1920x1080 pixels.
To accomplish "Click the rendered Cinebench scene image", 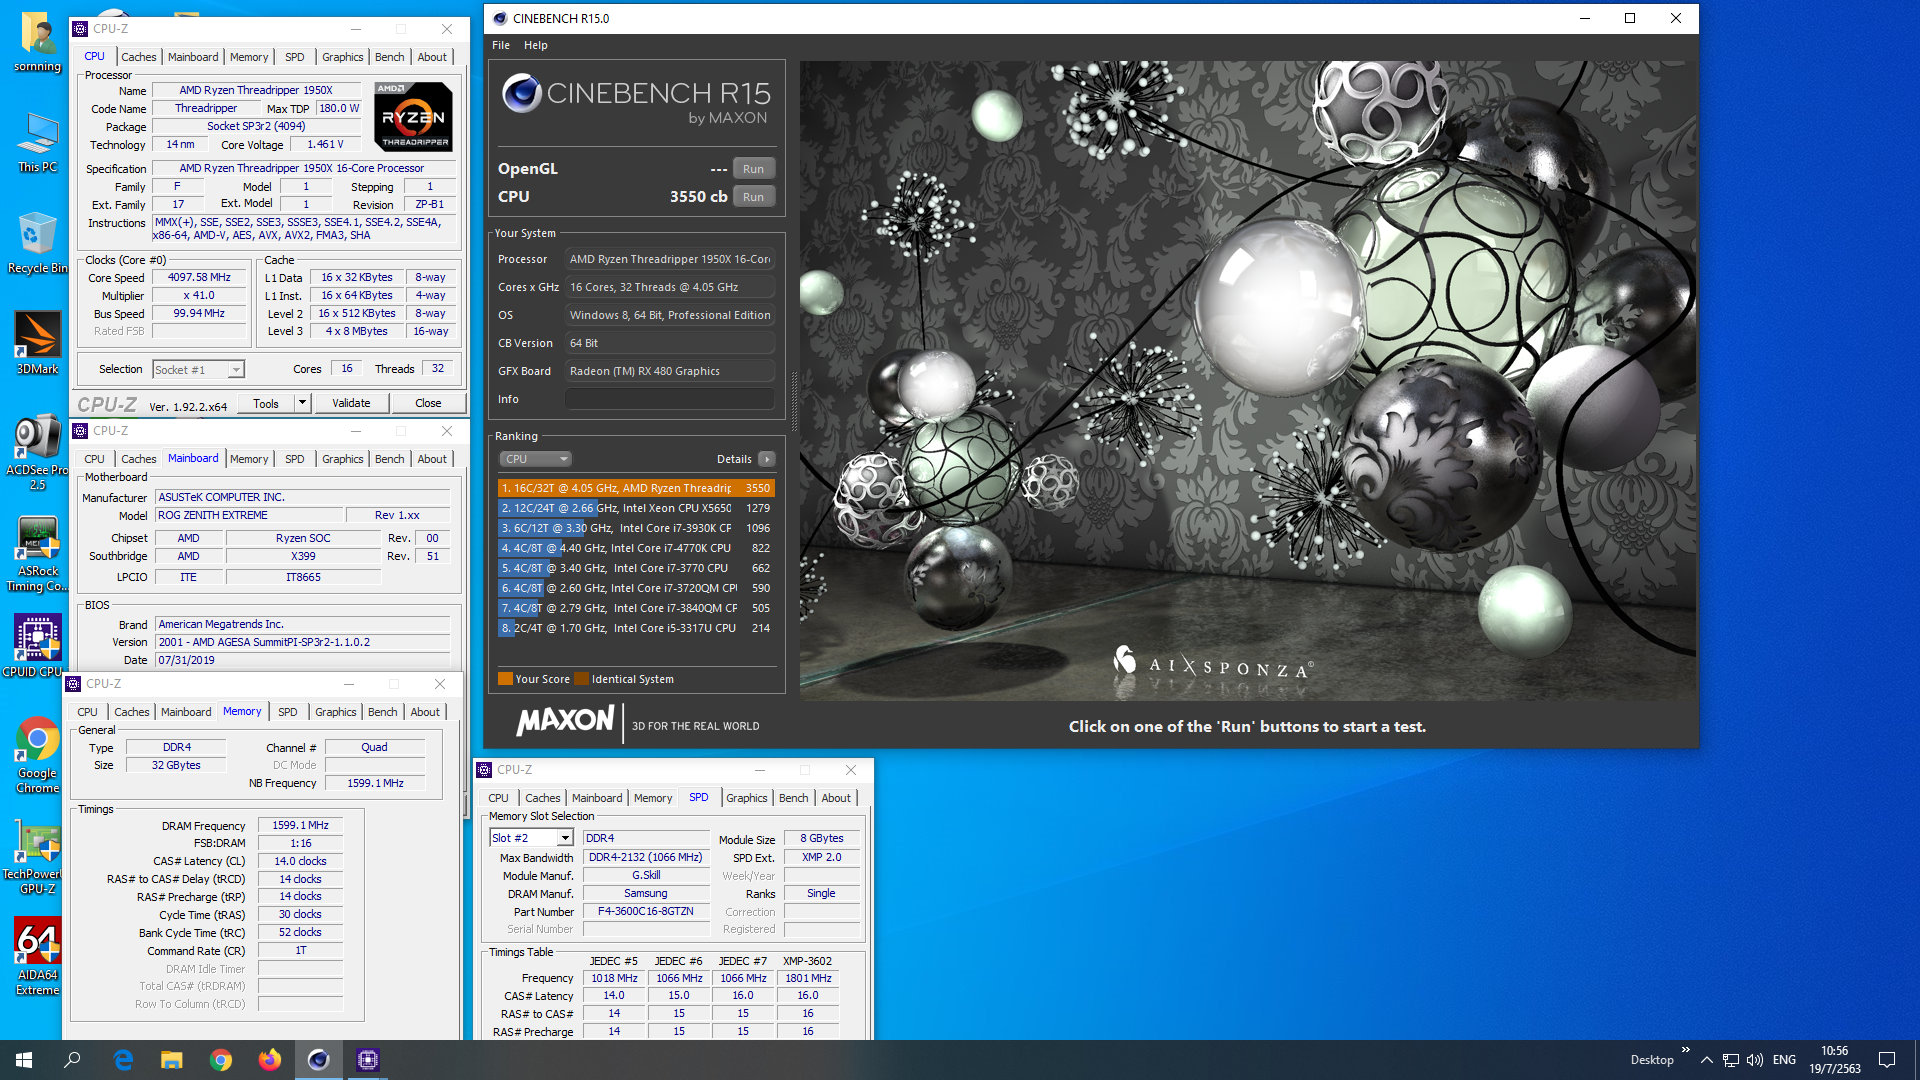I will click(1247, 380).
